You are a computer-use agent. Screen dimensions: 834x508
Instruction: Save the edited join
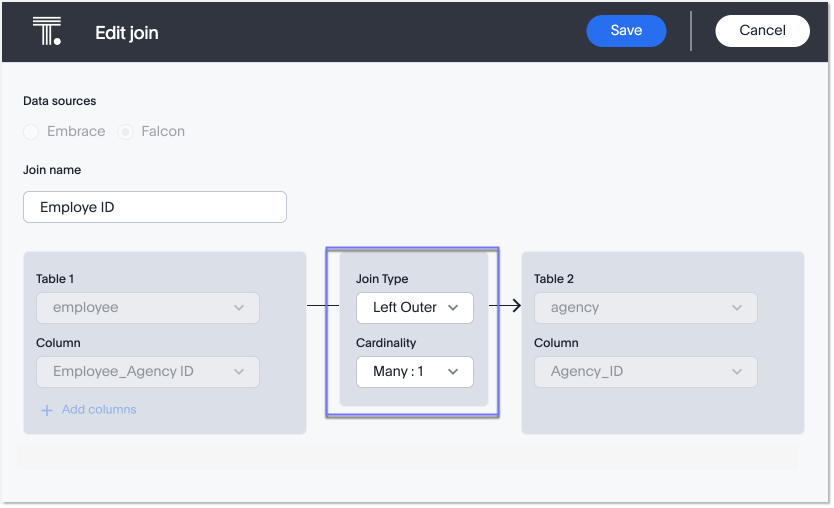(x=626, y=30)
